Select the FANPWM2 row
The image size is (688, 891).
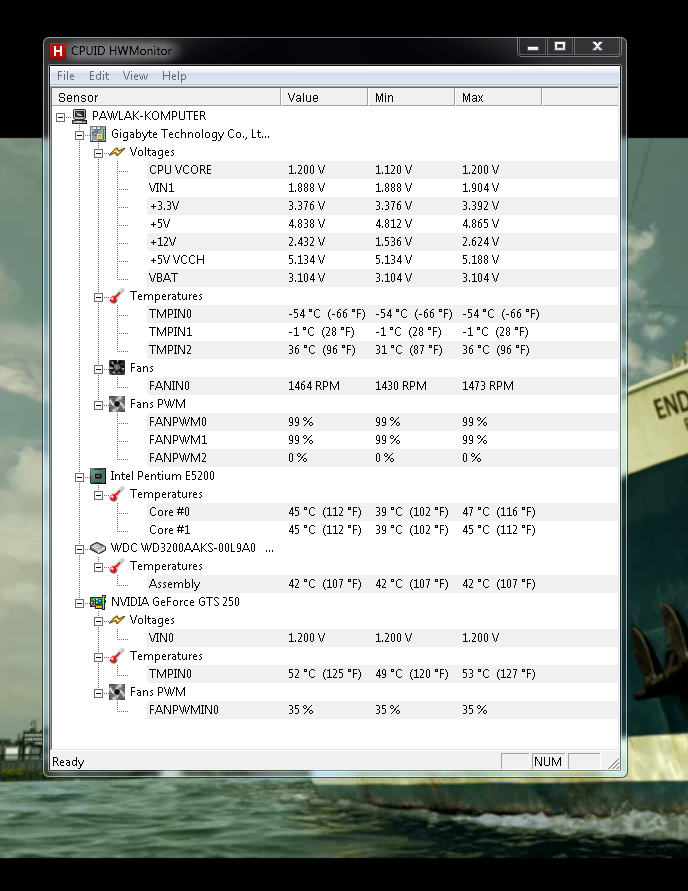[x=382, y=458]
